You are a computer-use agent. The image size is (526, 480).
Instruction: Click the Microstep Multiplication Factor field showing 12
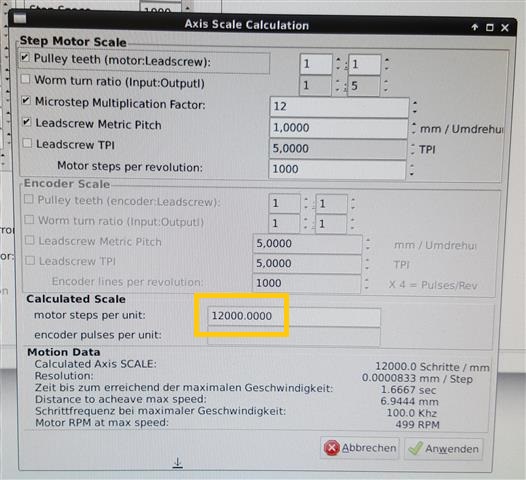pyautogui.click(x=339, y=107)
